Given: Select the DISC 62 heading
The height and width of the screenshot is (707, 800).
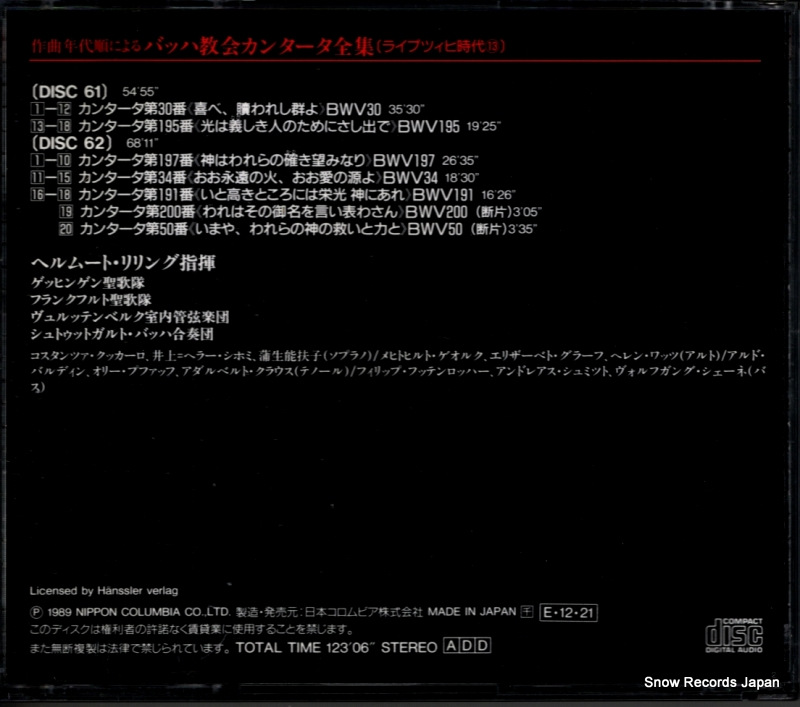Looking at the screenshot, I should pyautogui.click(x=72, y=143).
